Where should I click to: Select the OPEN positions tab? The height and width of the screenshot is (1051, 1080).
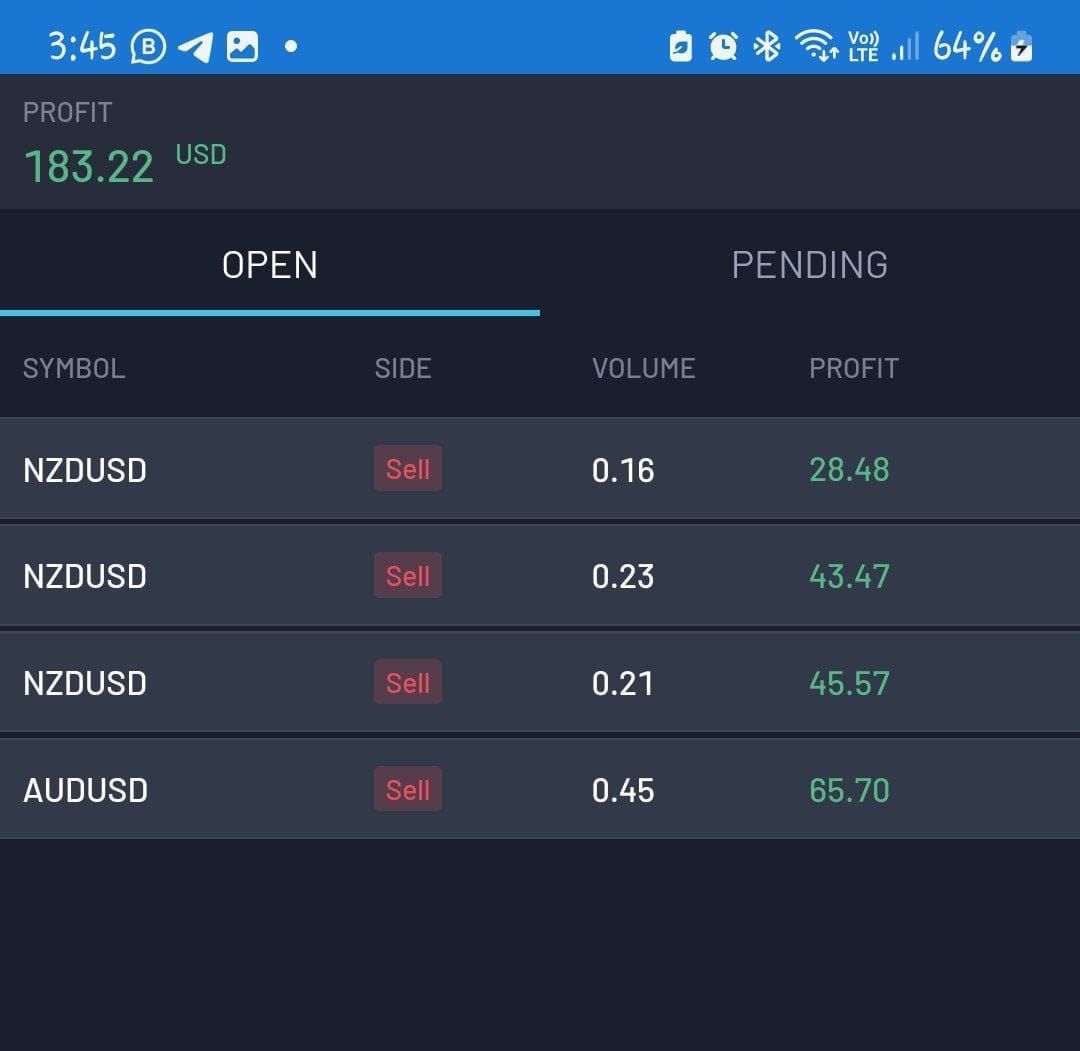tap(270, 265)
